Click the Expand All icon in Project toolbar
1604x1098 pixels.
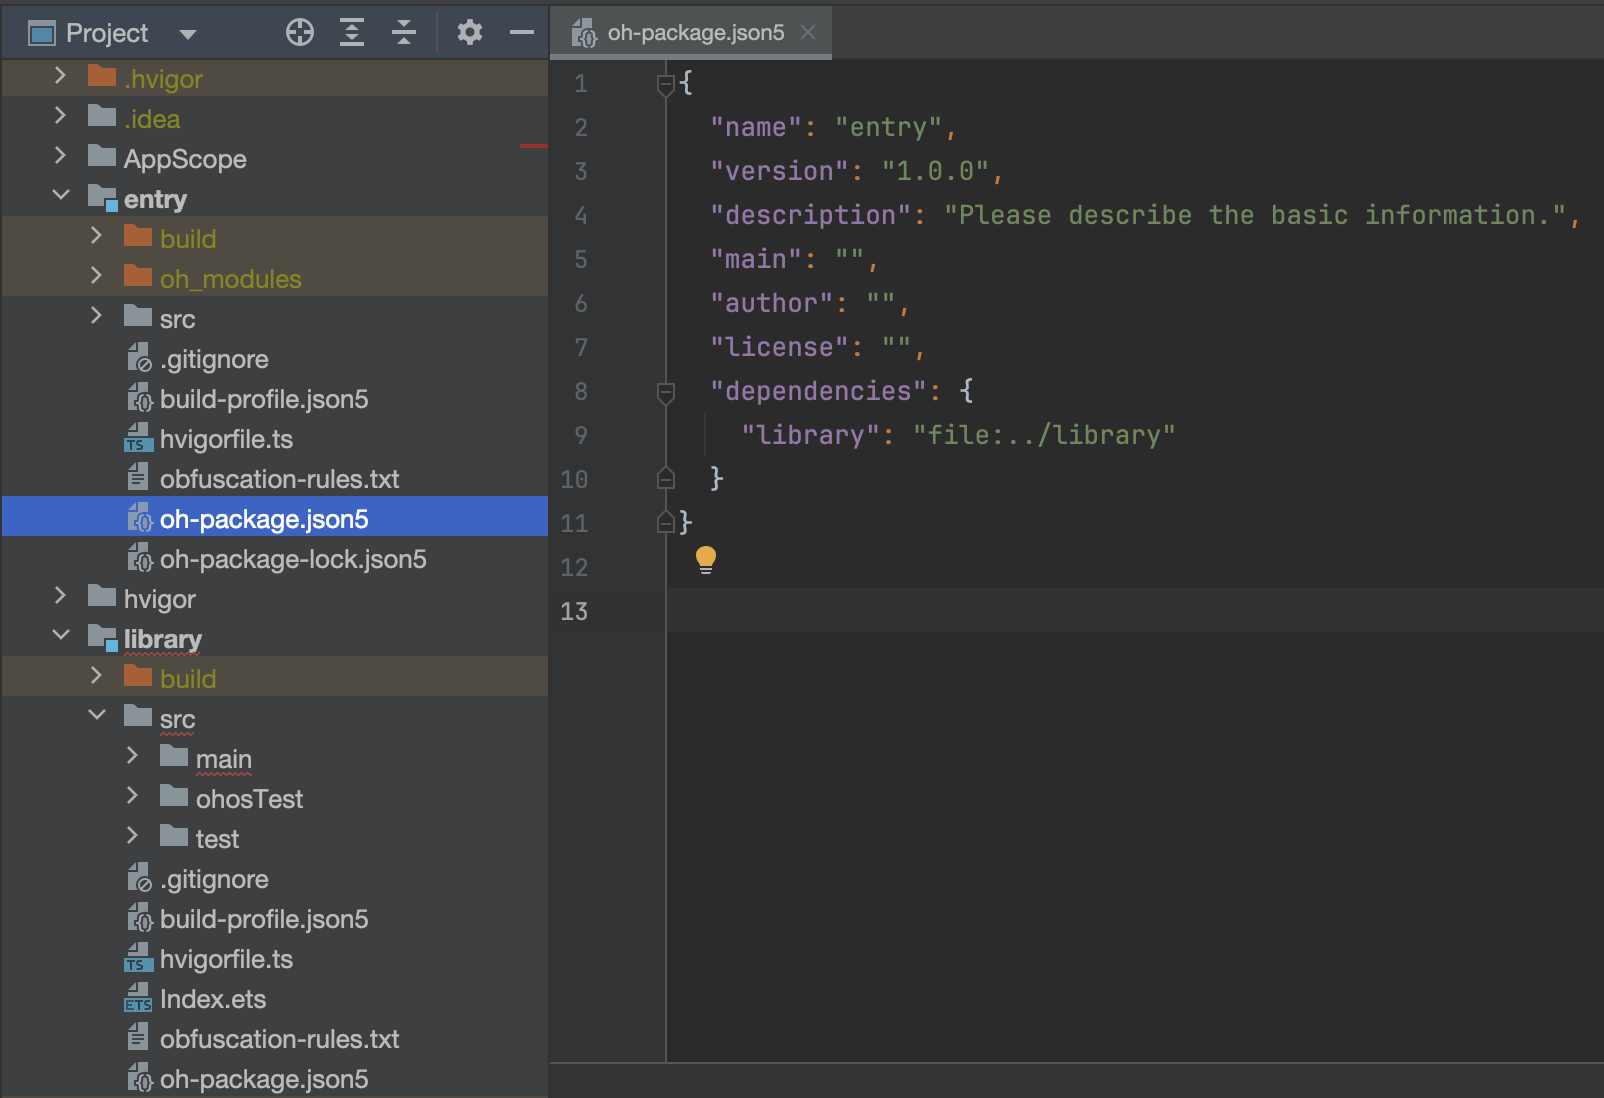click(x=351, y=32)
